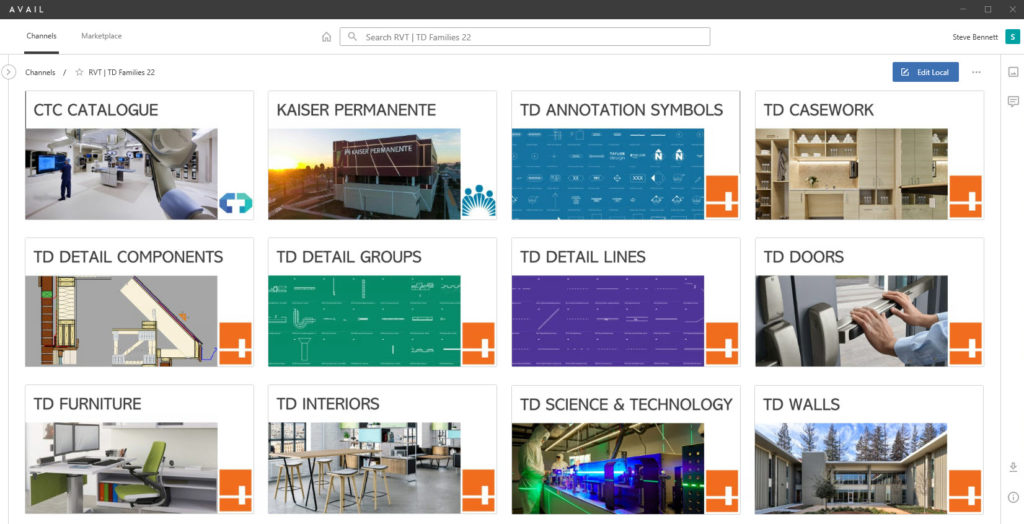
Task: Open the TD Doors handle thumbnail
Action: pyautogui.click(x=852, y=321)
